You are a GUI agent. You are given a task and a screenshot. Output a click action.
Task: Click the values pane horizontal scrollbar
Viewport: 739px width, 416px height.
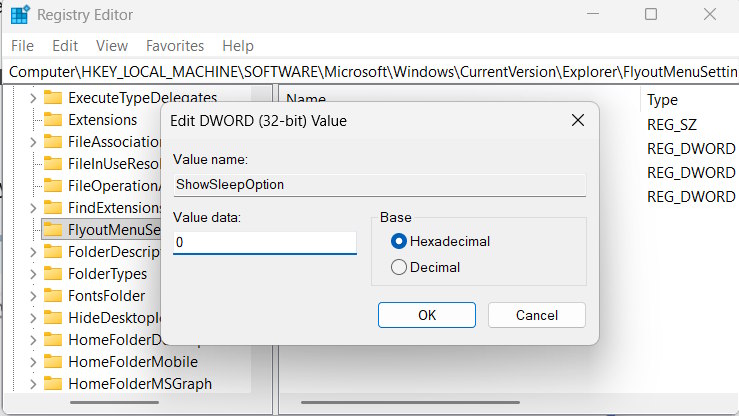410,402
